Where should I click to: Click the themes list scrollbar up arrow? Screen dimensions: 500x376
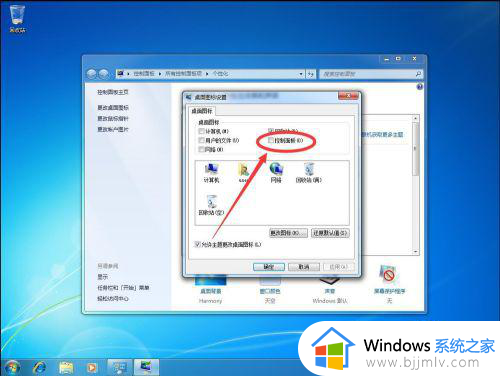point(416,118)
